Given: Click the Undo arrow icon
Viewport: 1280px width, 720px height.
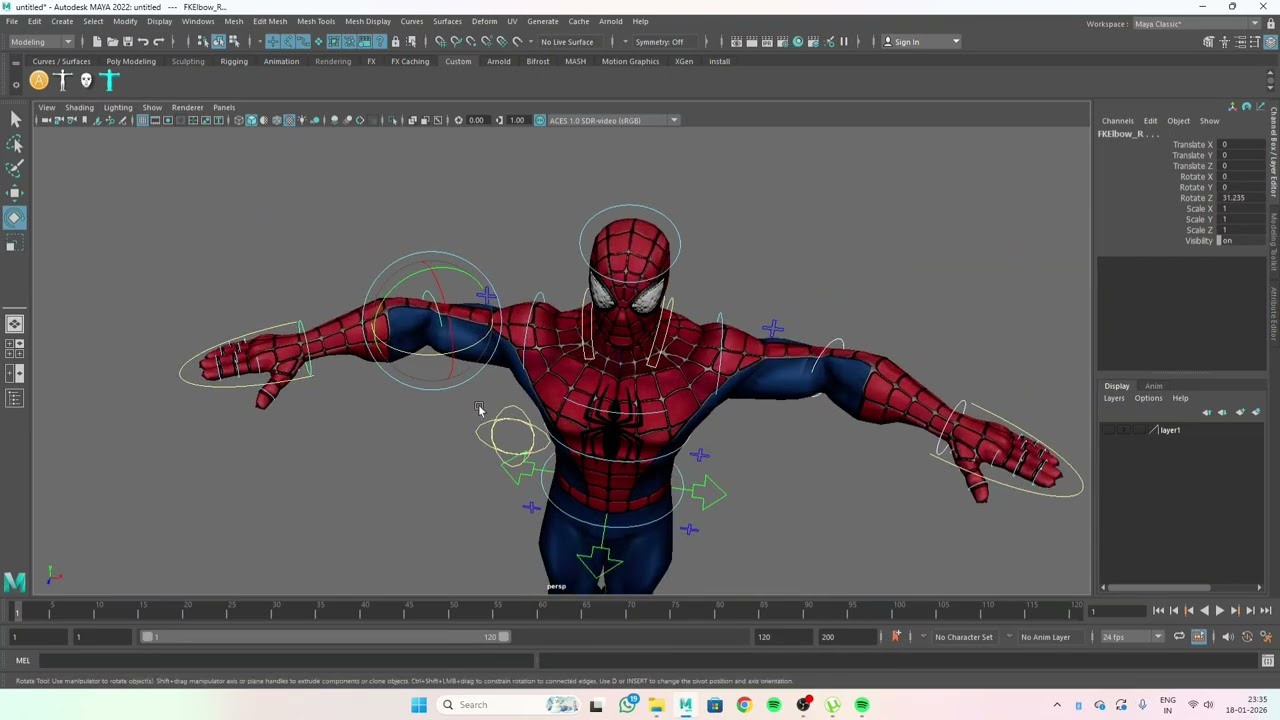Looking at the screenshot, I should pos(143,41).
